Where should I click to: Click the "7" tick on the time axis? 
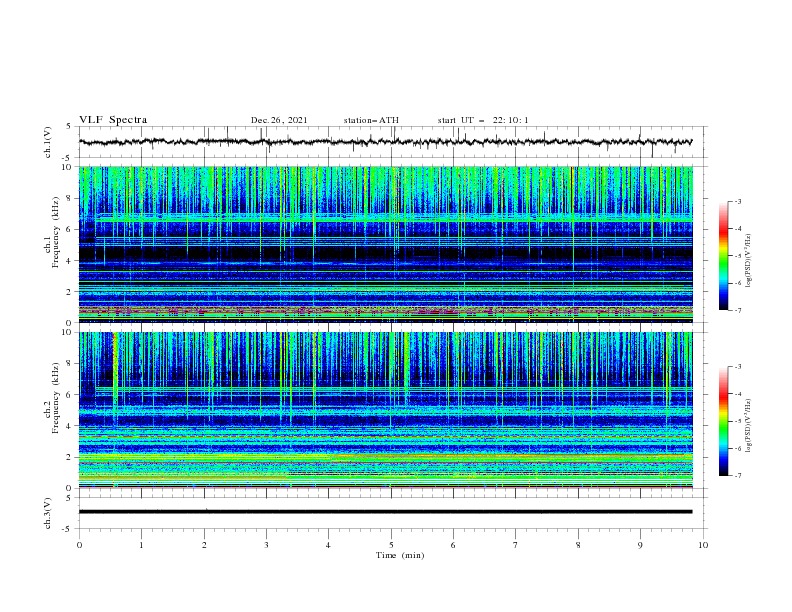point(516,545)
